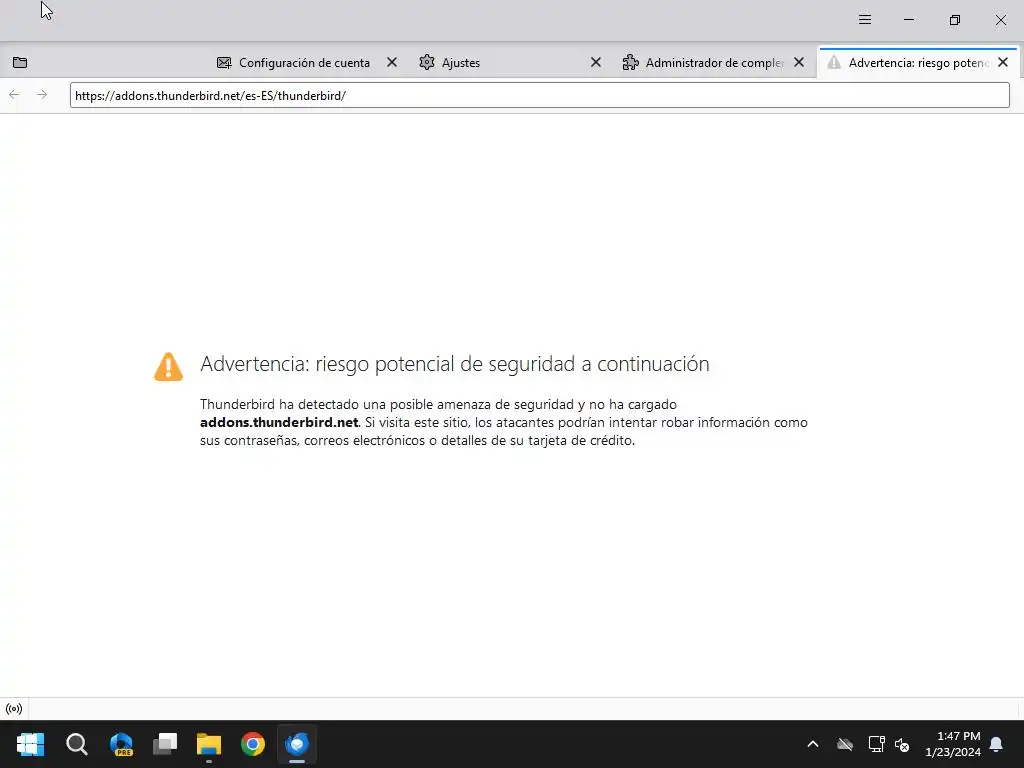Go forward in the add-ons tab
Image resolution: width=1024 pixels, height=768 pixels.
(x=42, y=95)
